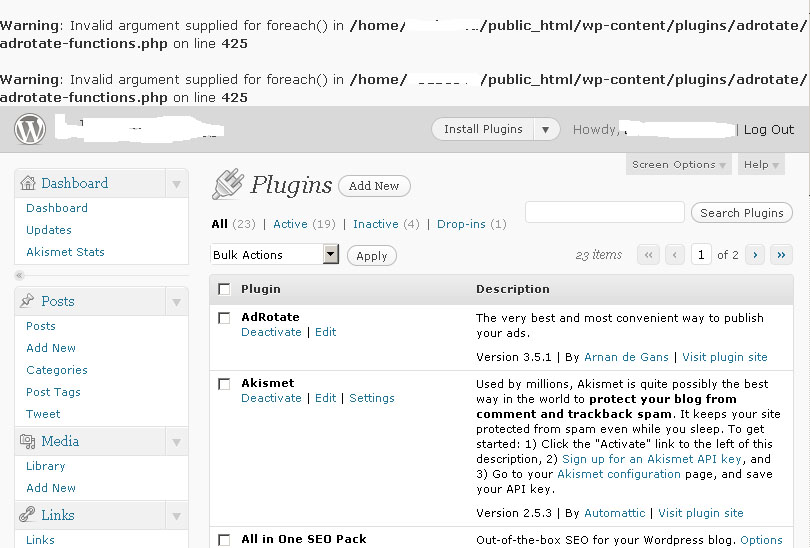Toggle the select-all Plugin header checkbox
The image size is (810, 548).
(x=224, y=289)
